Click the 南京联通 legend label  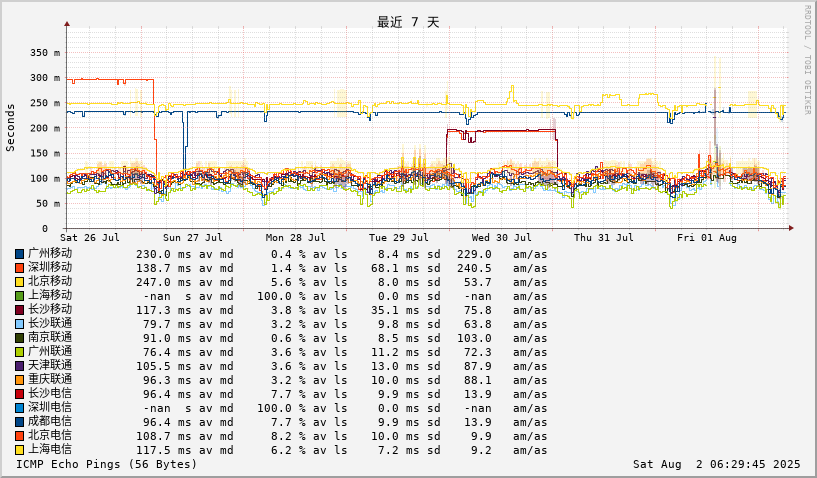pos(50,338)
